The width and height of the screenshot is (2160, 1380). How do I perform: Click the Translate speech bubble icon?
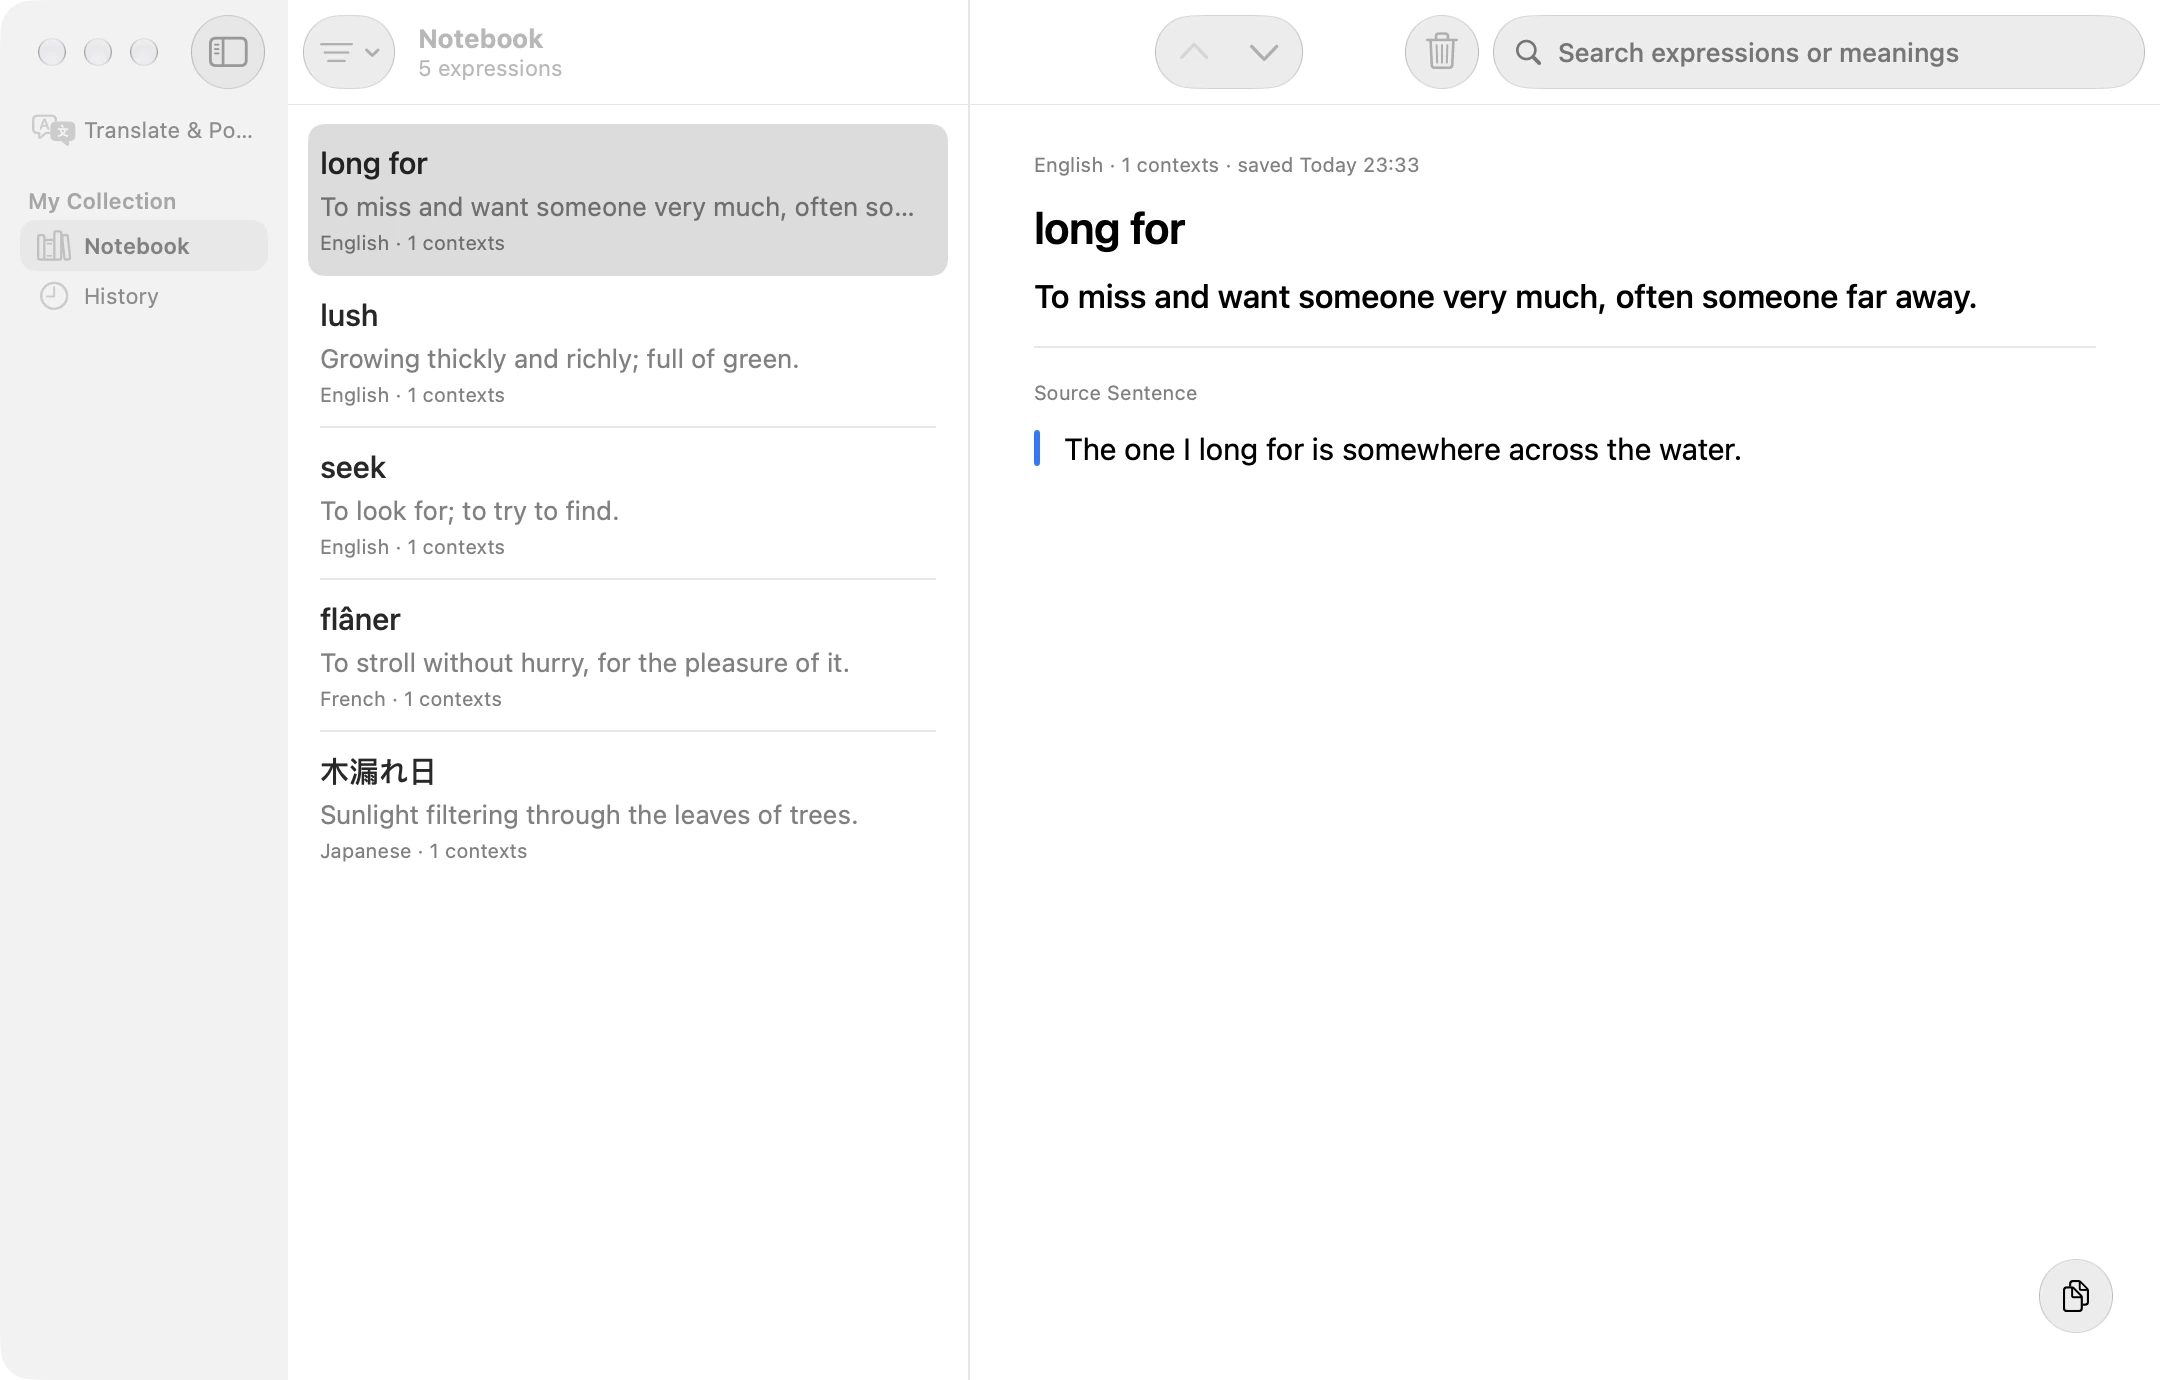(53, 130)
